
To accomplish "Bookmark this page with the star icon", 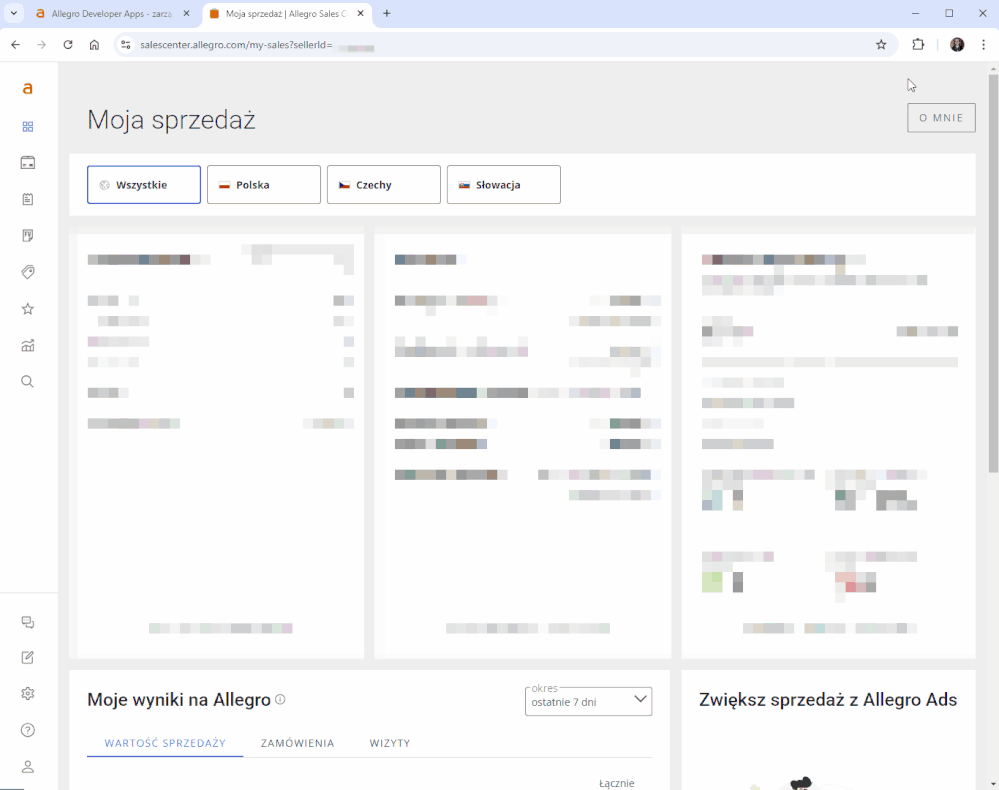I will click(881, 45).
